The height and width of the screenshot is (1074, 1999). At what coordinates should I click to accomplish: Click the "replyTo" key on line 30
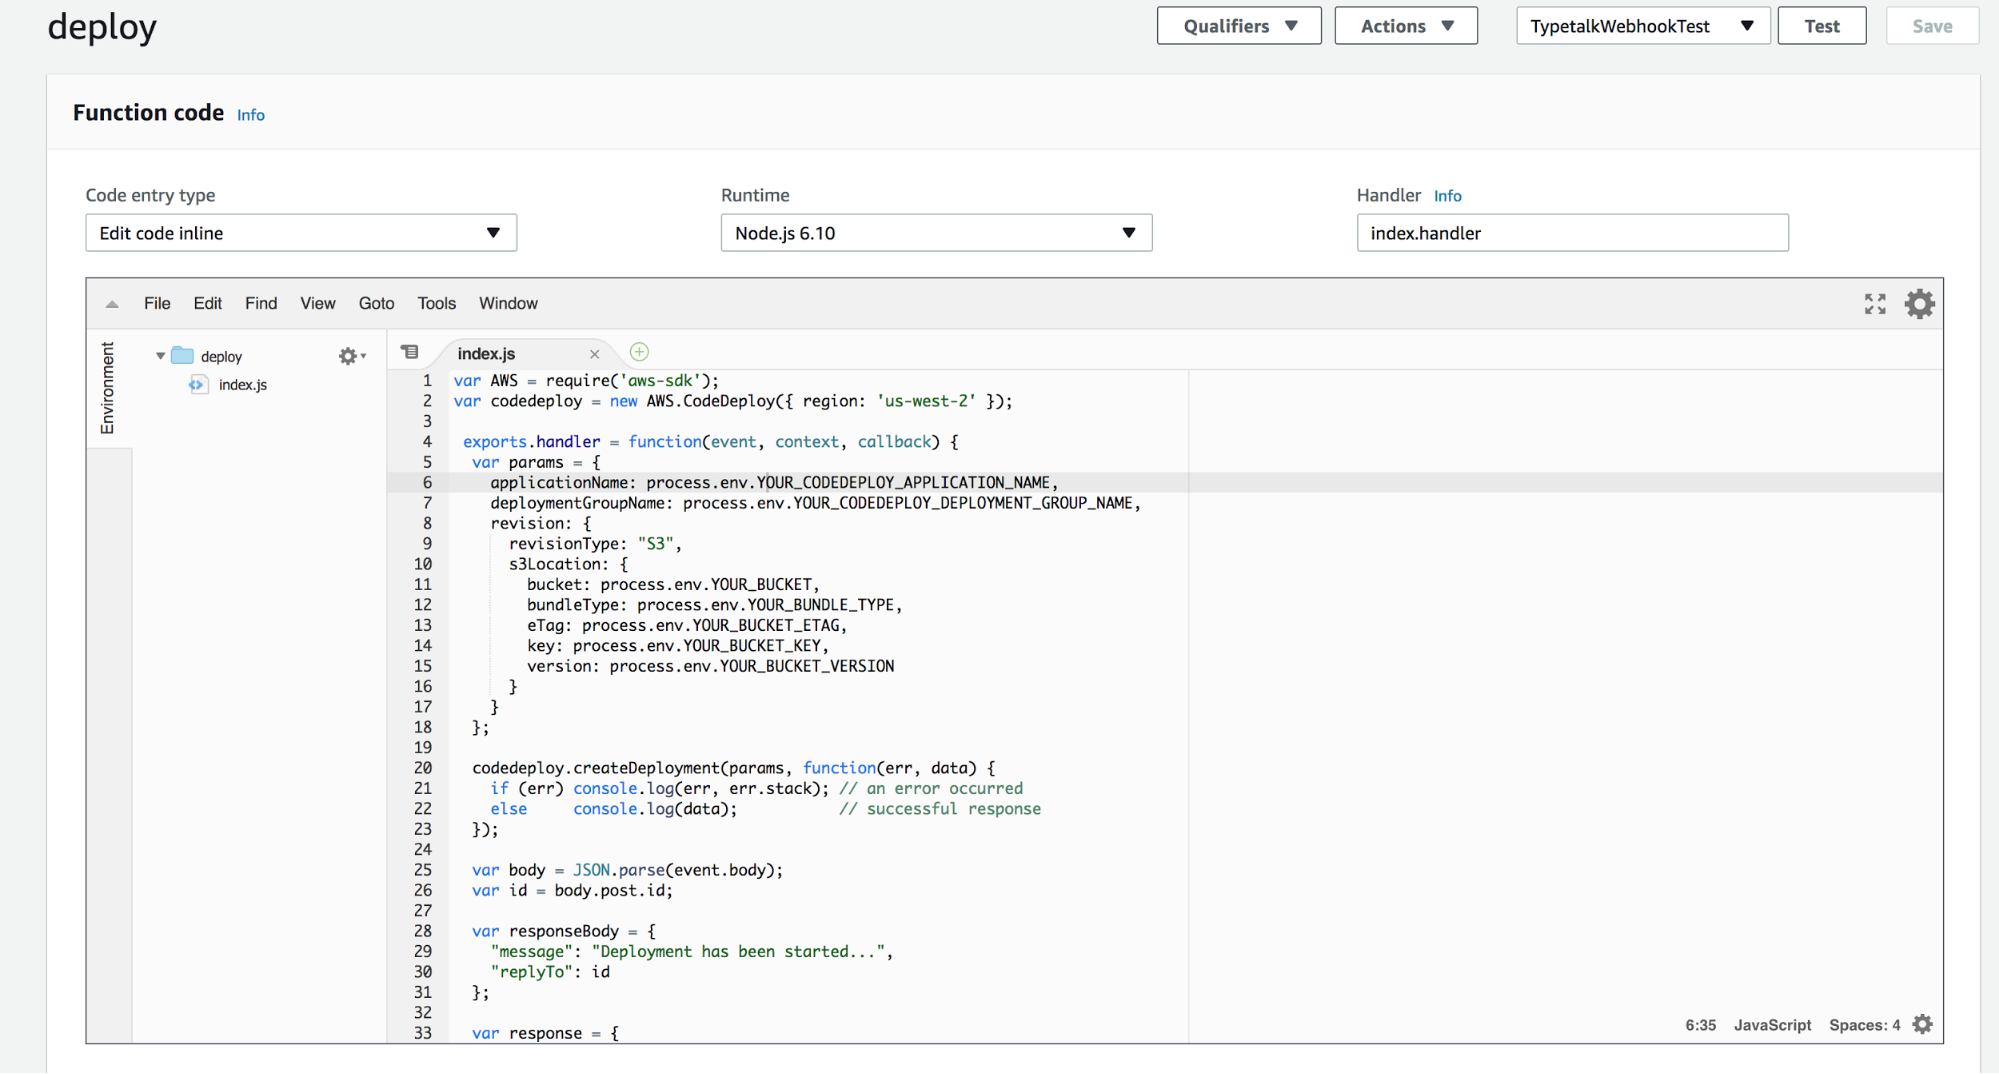[x=532, y=972]
